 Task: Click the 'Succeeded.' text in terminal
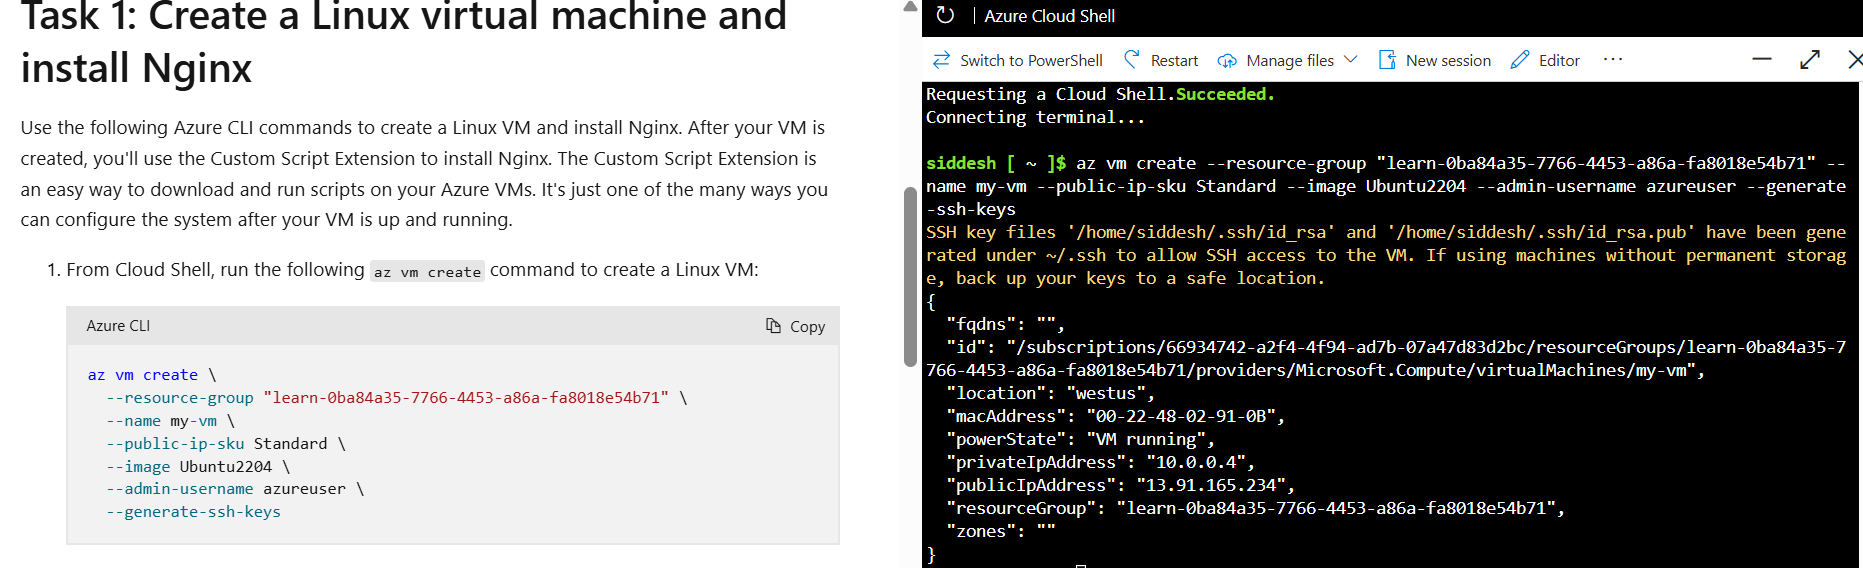click(x=1225, y=94)
